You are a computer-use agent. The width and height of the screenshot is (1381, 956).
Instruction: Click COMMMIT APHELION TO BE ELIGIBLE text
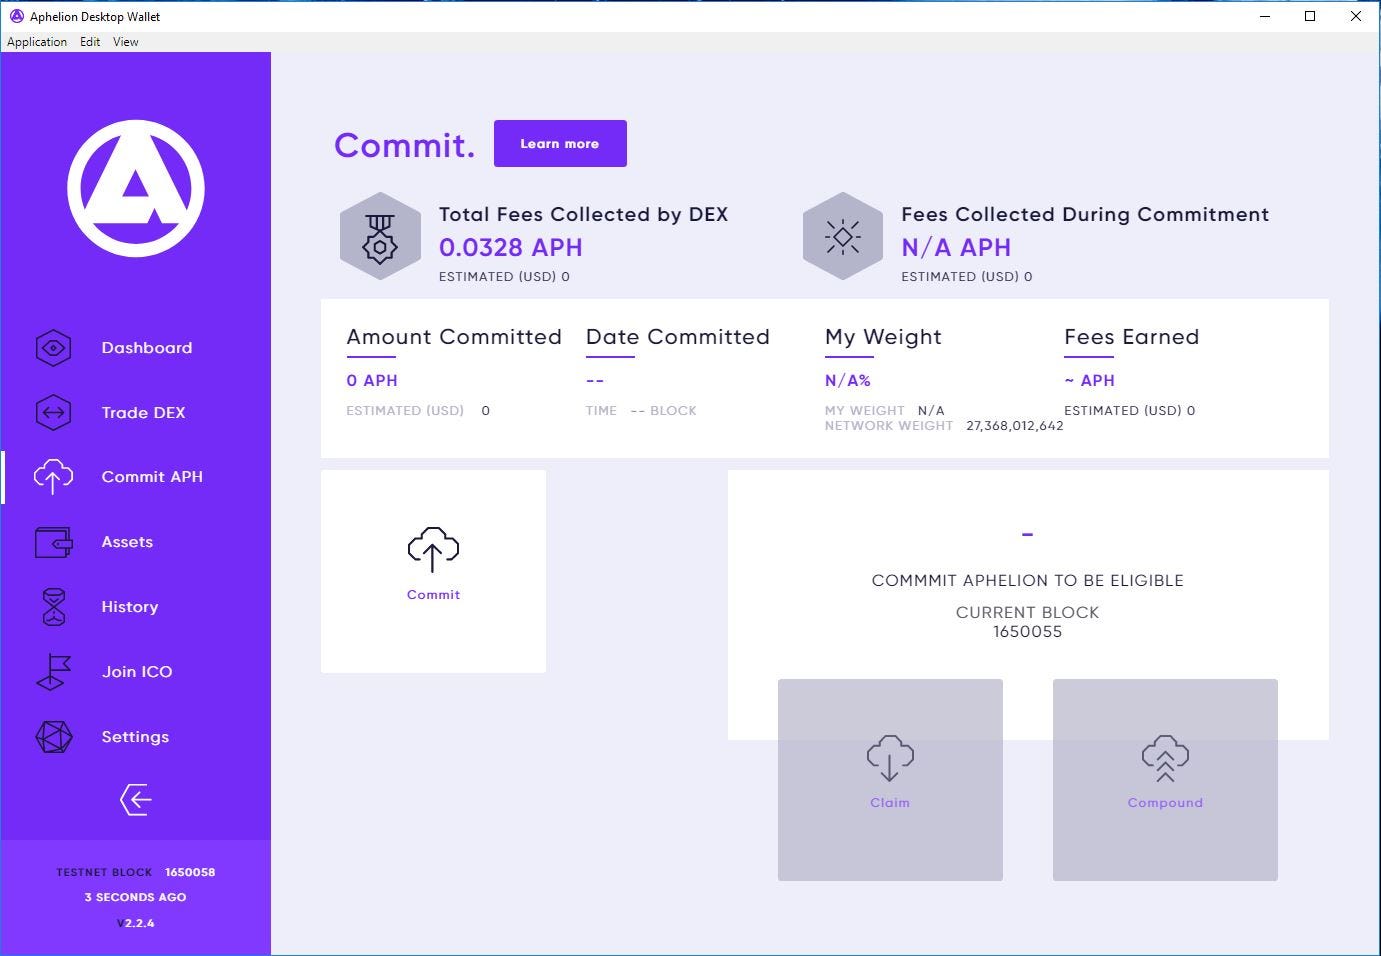(x=1027, y=580)
